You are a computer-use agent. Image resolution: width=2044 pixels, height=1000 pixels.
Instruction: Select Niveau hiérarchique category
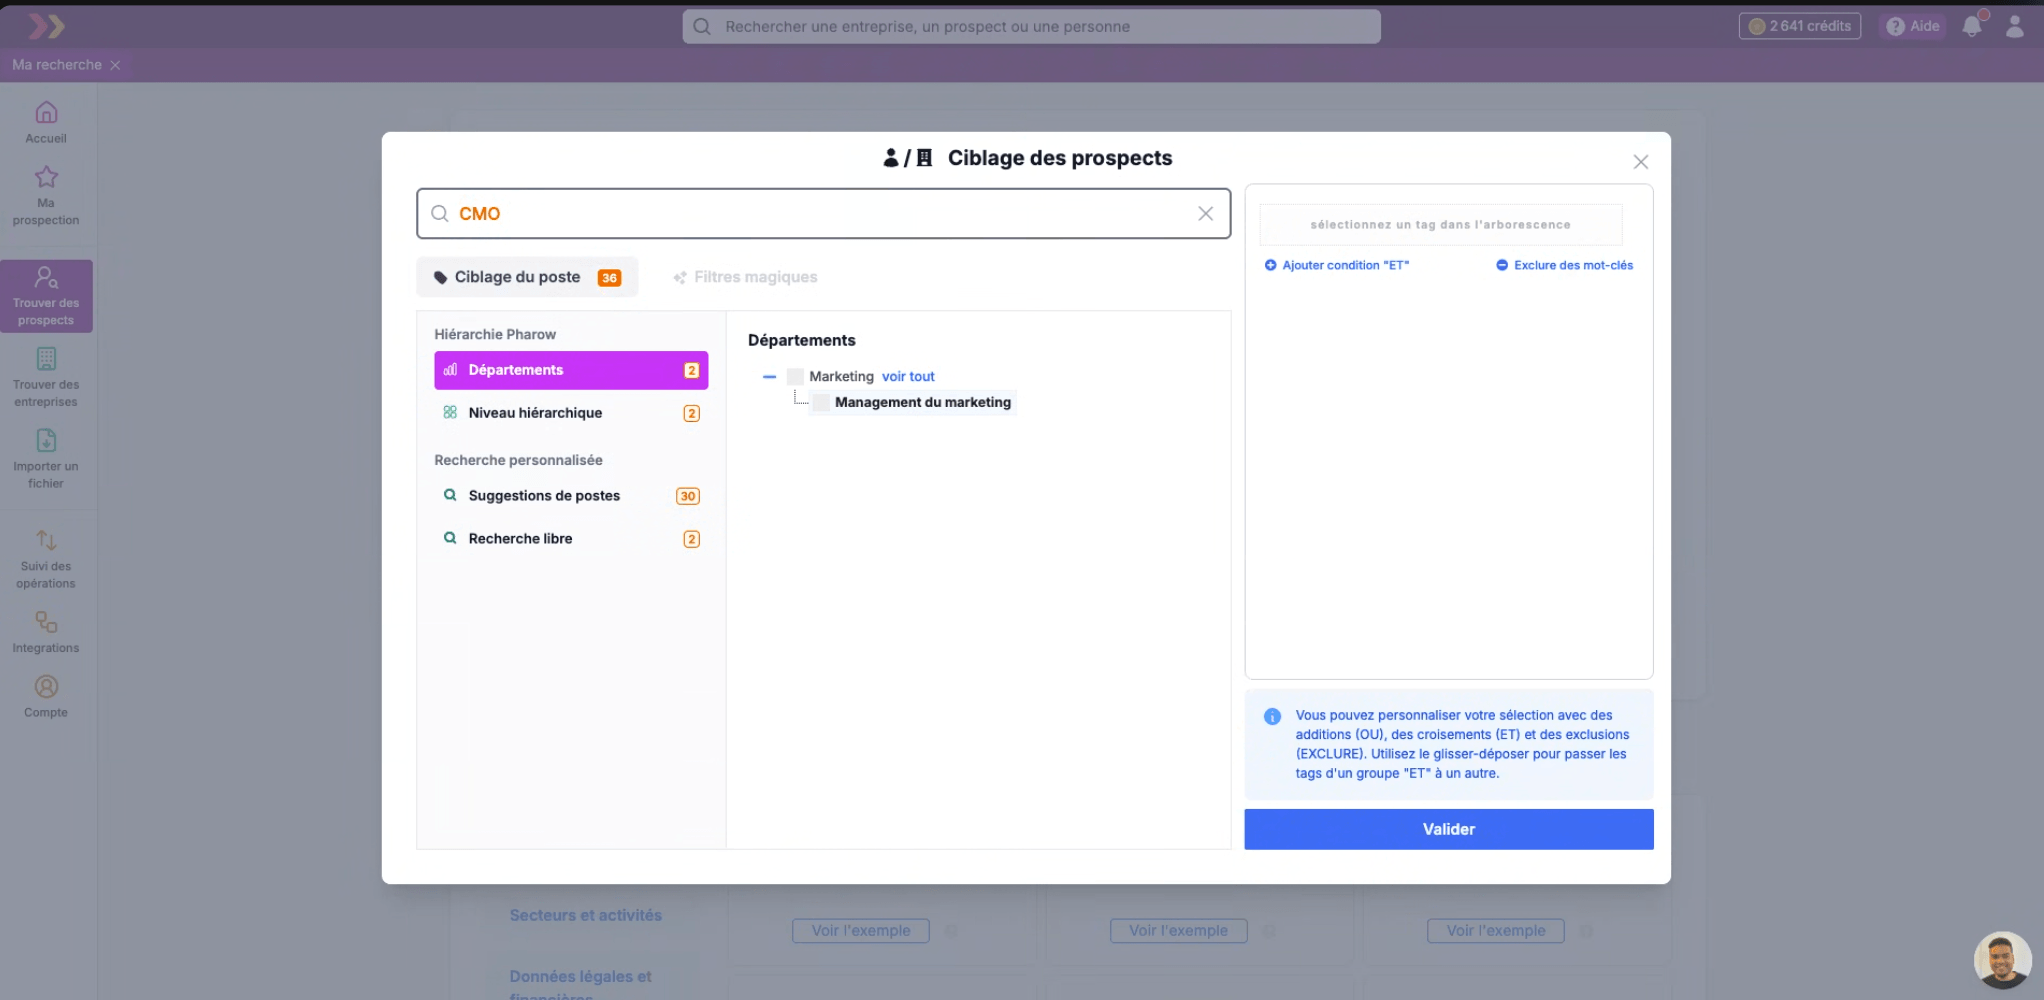571,413
